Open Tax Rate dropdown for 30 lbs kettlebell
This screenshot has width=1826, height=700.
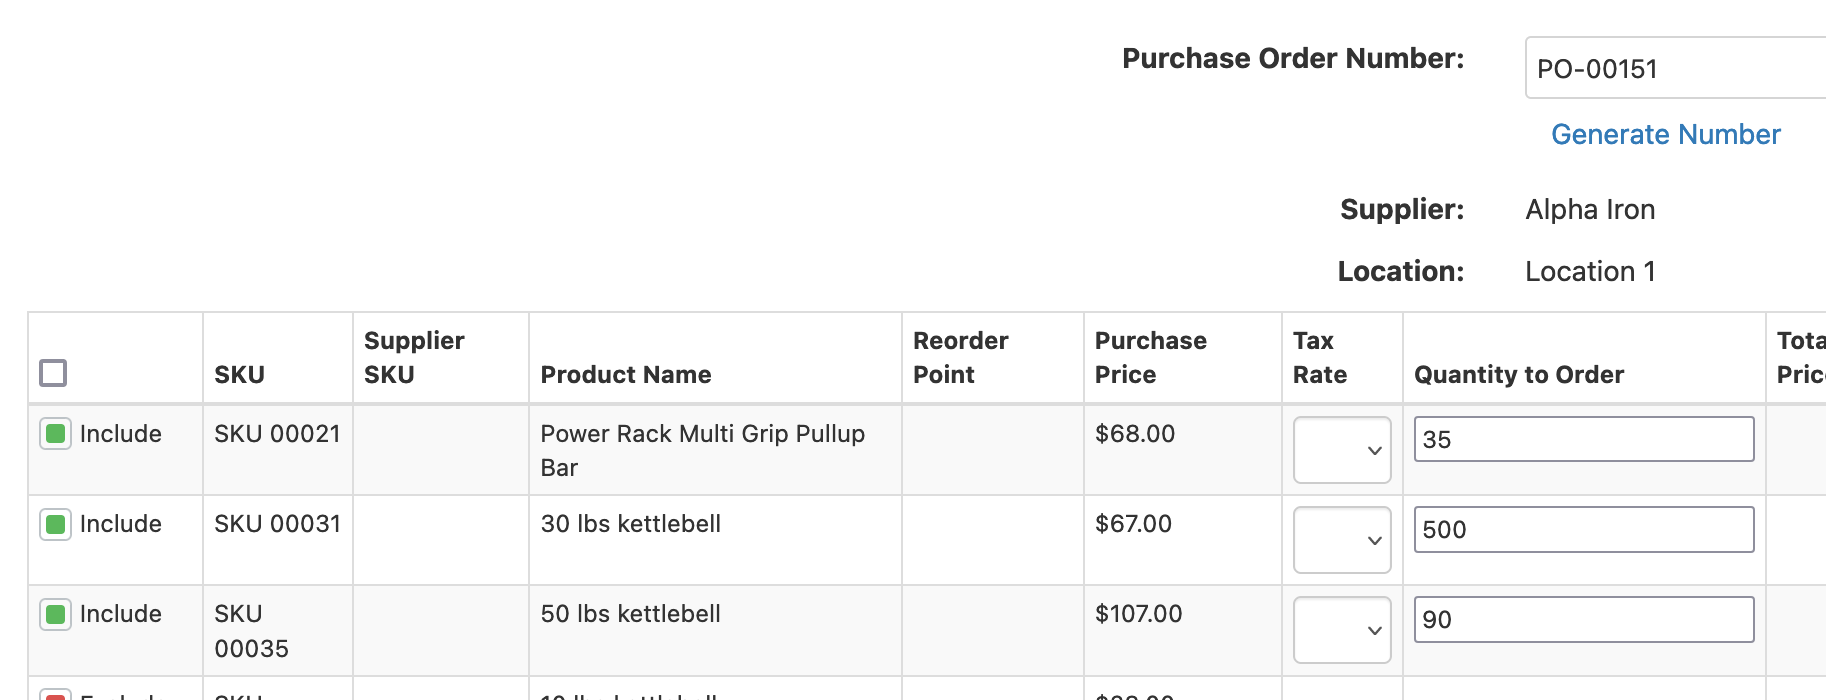[x=1341, y=539]
